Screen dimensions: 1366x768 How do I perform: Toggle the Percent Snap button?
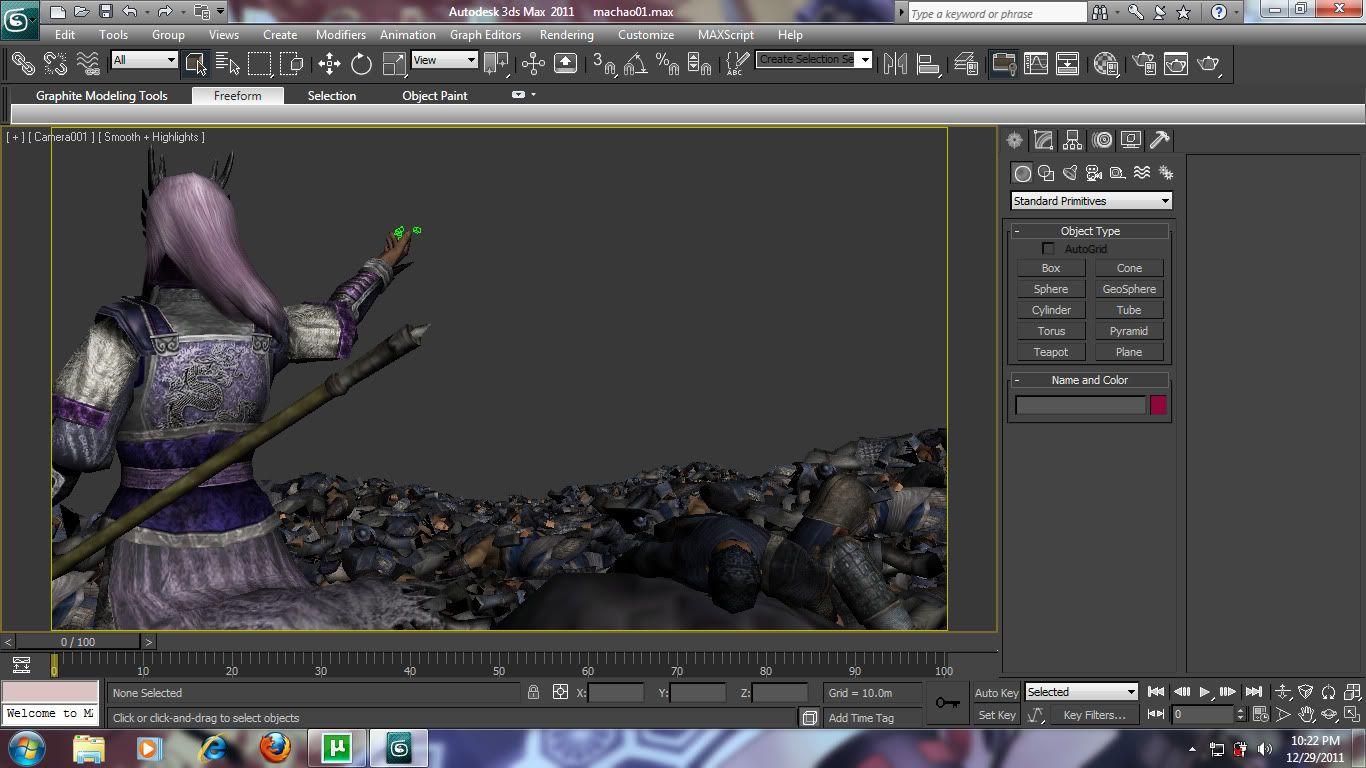coord(667,63)
